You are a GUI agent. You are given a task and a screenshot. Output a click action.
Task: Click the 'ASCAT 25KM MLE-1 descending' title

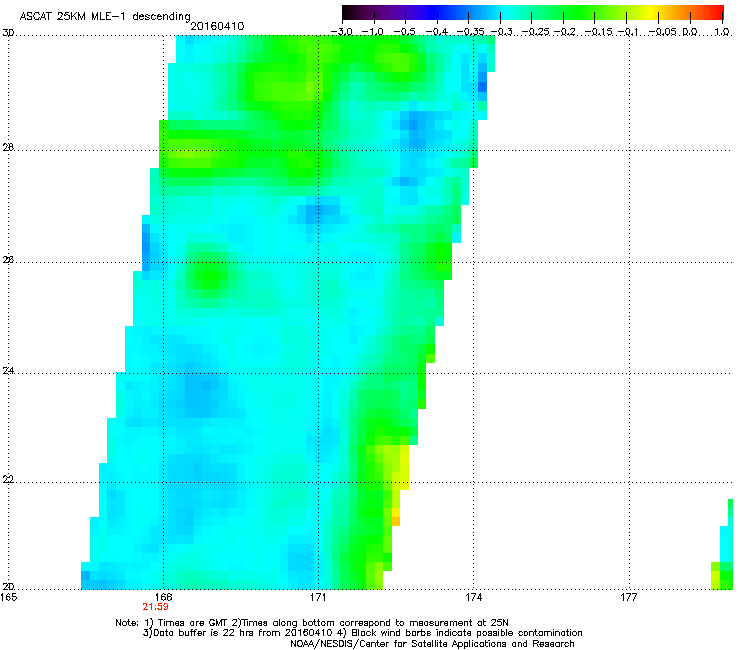click(105, 17)
